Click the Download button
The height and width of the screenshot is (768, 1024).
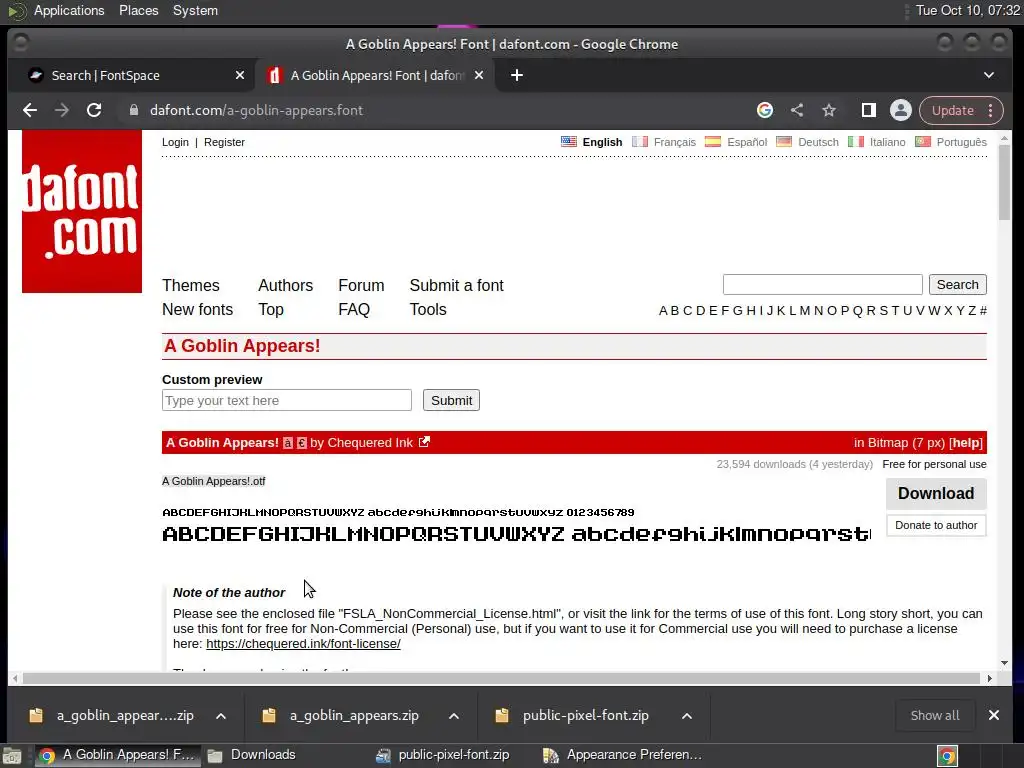[936, 494]
